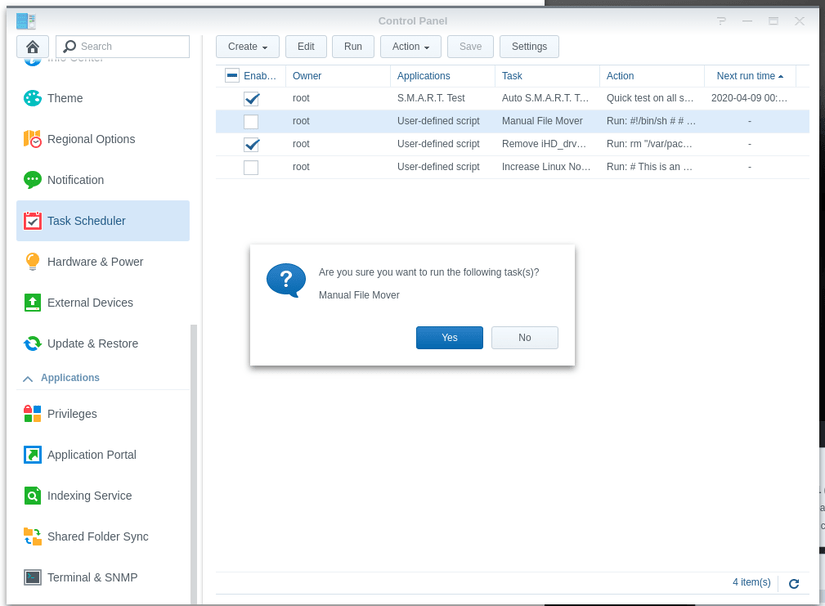Image resolution: width=825 pixels, height=606 pixels.
Task: Focus the Search input field
Action: (123, 46)
